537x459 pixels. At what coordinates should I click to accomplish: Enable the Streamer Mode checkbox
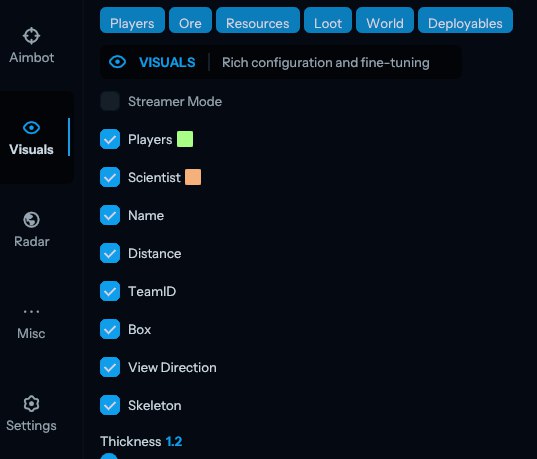pyautogui.click(x=110, y=101)
